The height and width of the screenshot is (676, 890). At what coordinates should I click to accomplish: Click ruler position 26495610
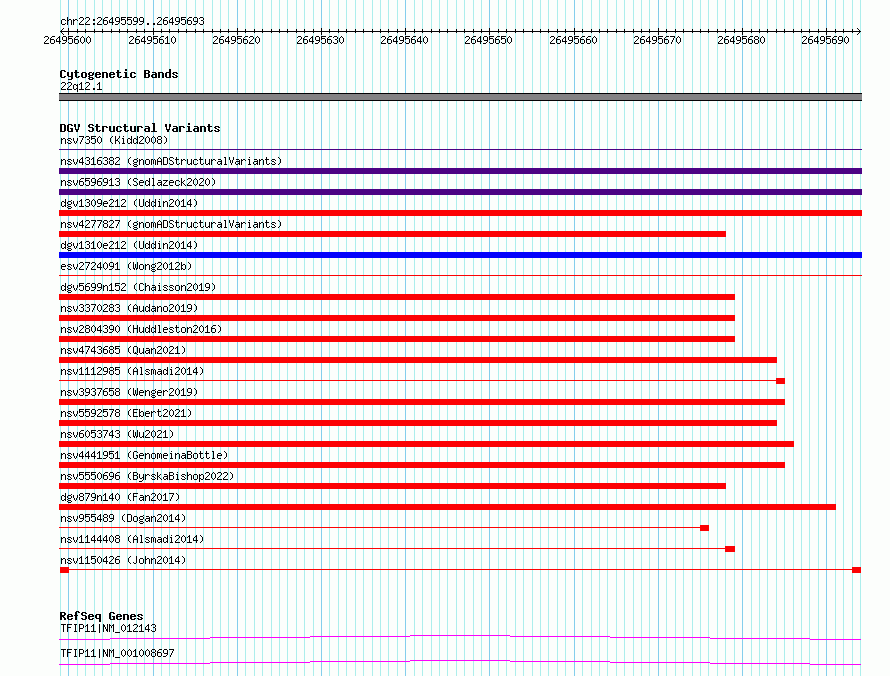(x=152, y=40)
